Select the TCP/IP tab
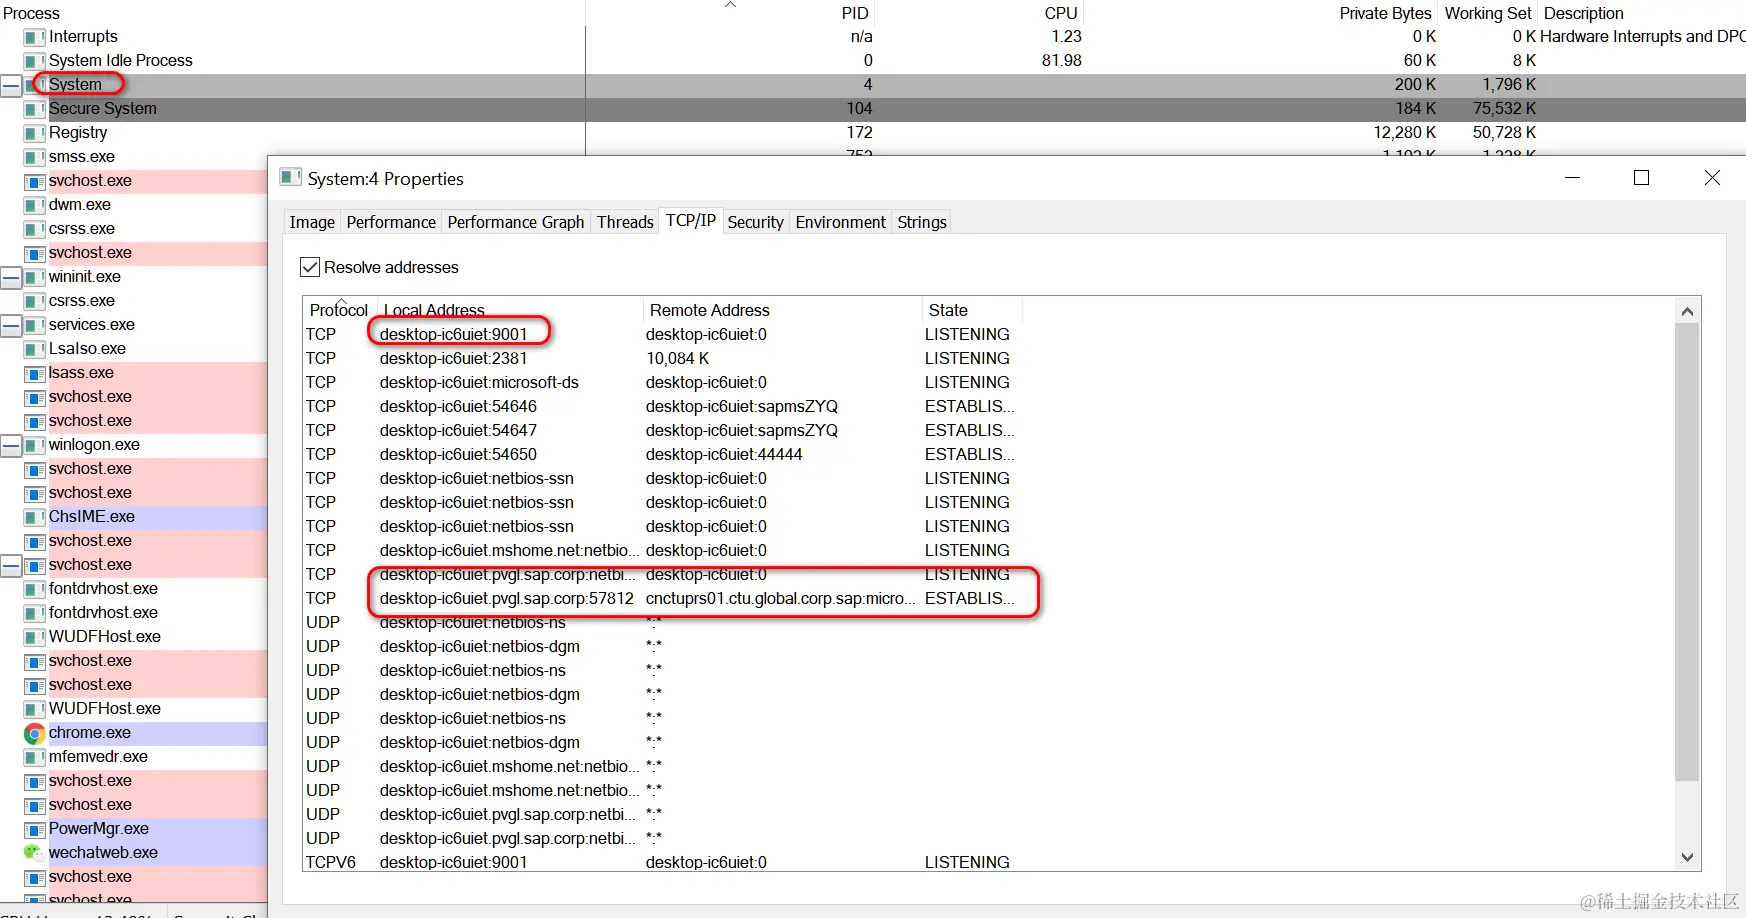This screenshot has height=918, width=1746. tap(691, 220)
